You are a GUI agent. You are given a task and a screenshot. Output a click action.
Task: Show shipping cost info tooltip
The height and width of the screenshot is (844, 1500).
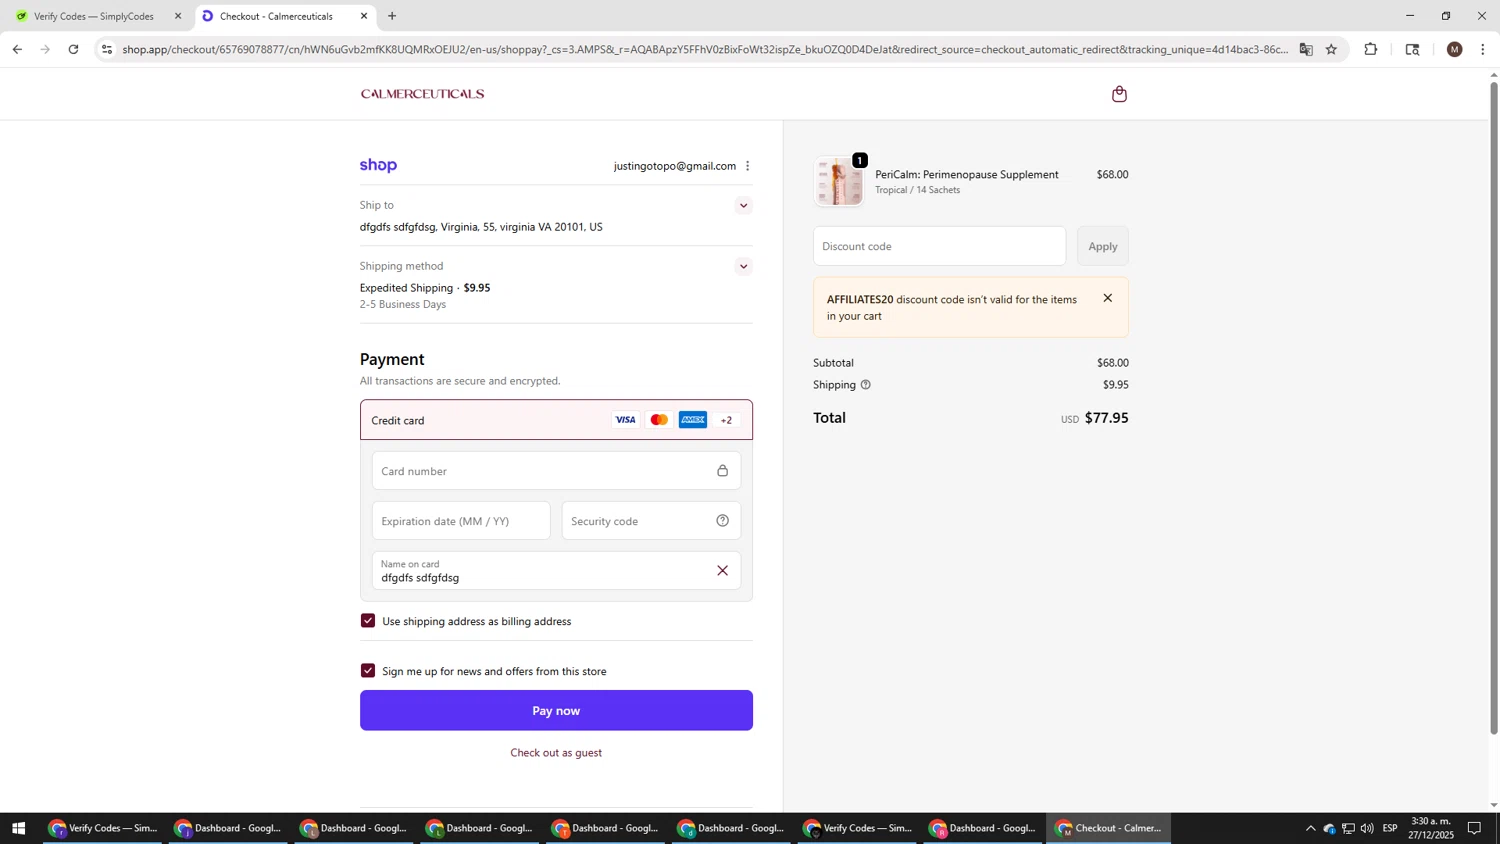865,385
